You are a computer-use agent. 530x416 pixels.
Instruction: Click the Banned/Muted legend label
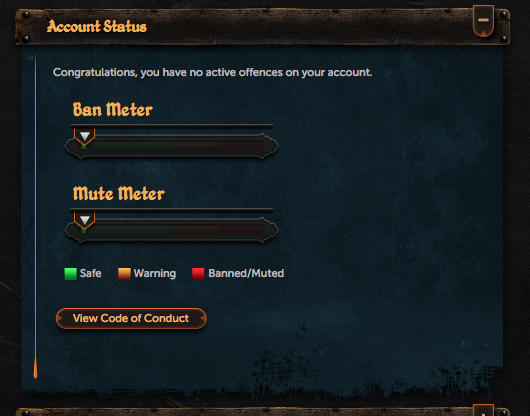tap(246, 273)
